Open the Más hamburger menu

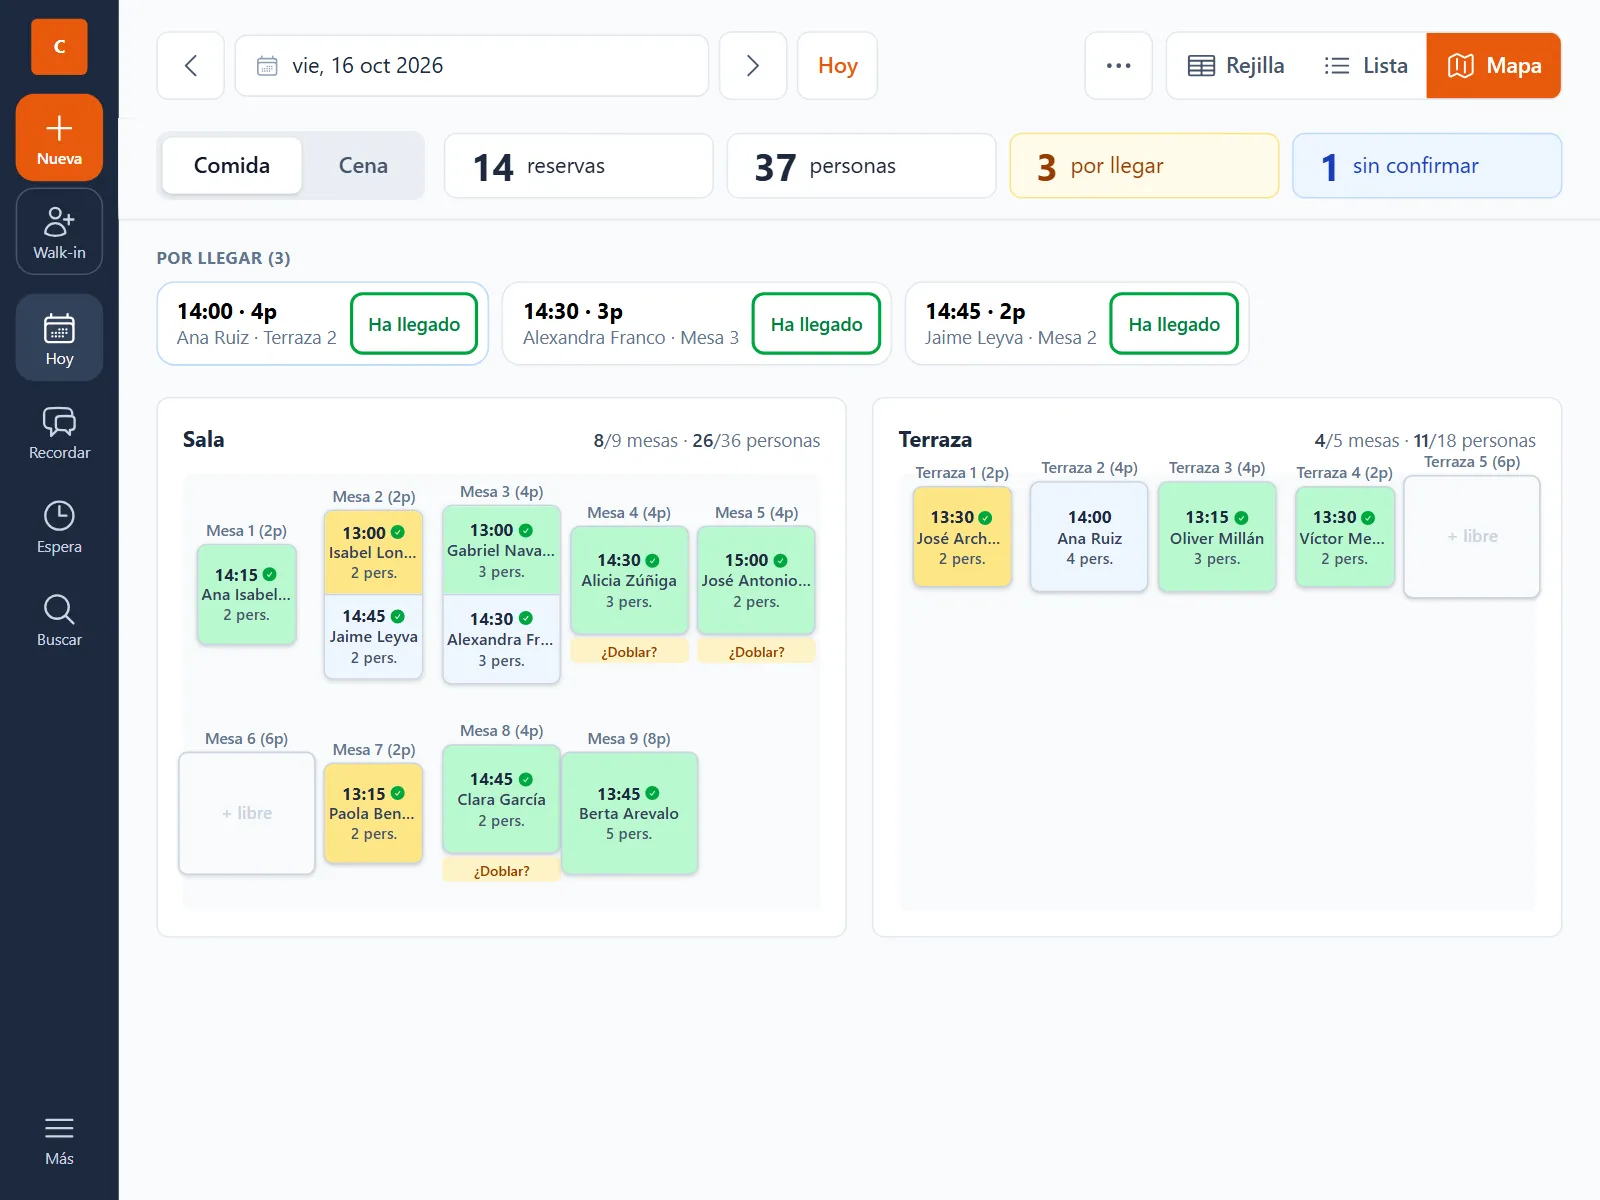click(x=59, y=1140)
